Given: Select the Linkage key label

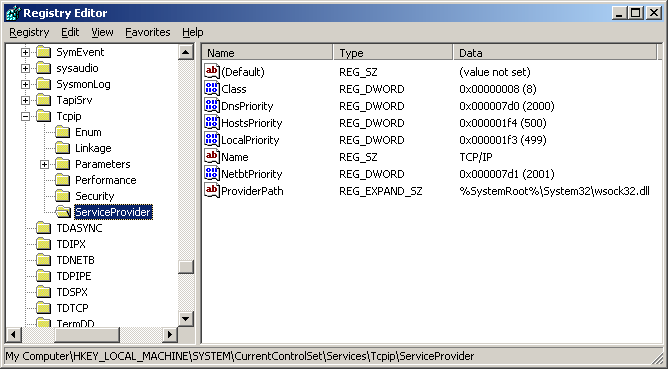Looking at the screenshot, I should (x=93, y=148).
